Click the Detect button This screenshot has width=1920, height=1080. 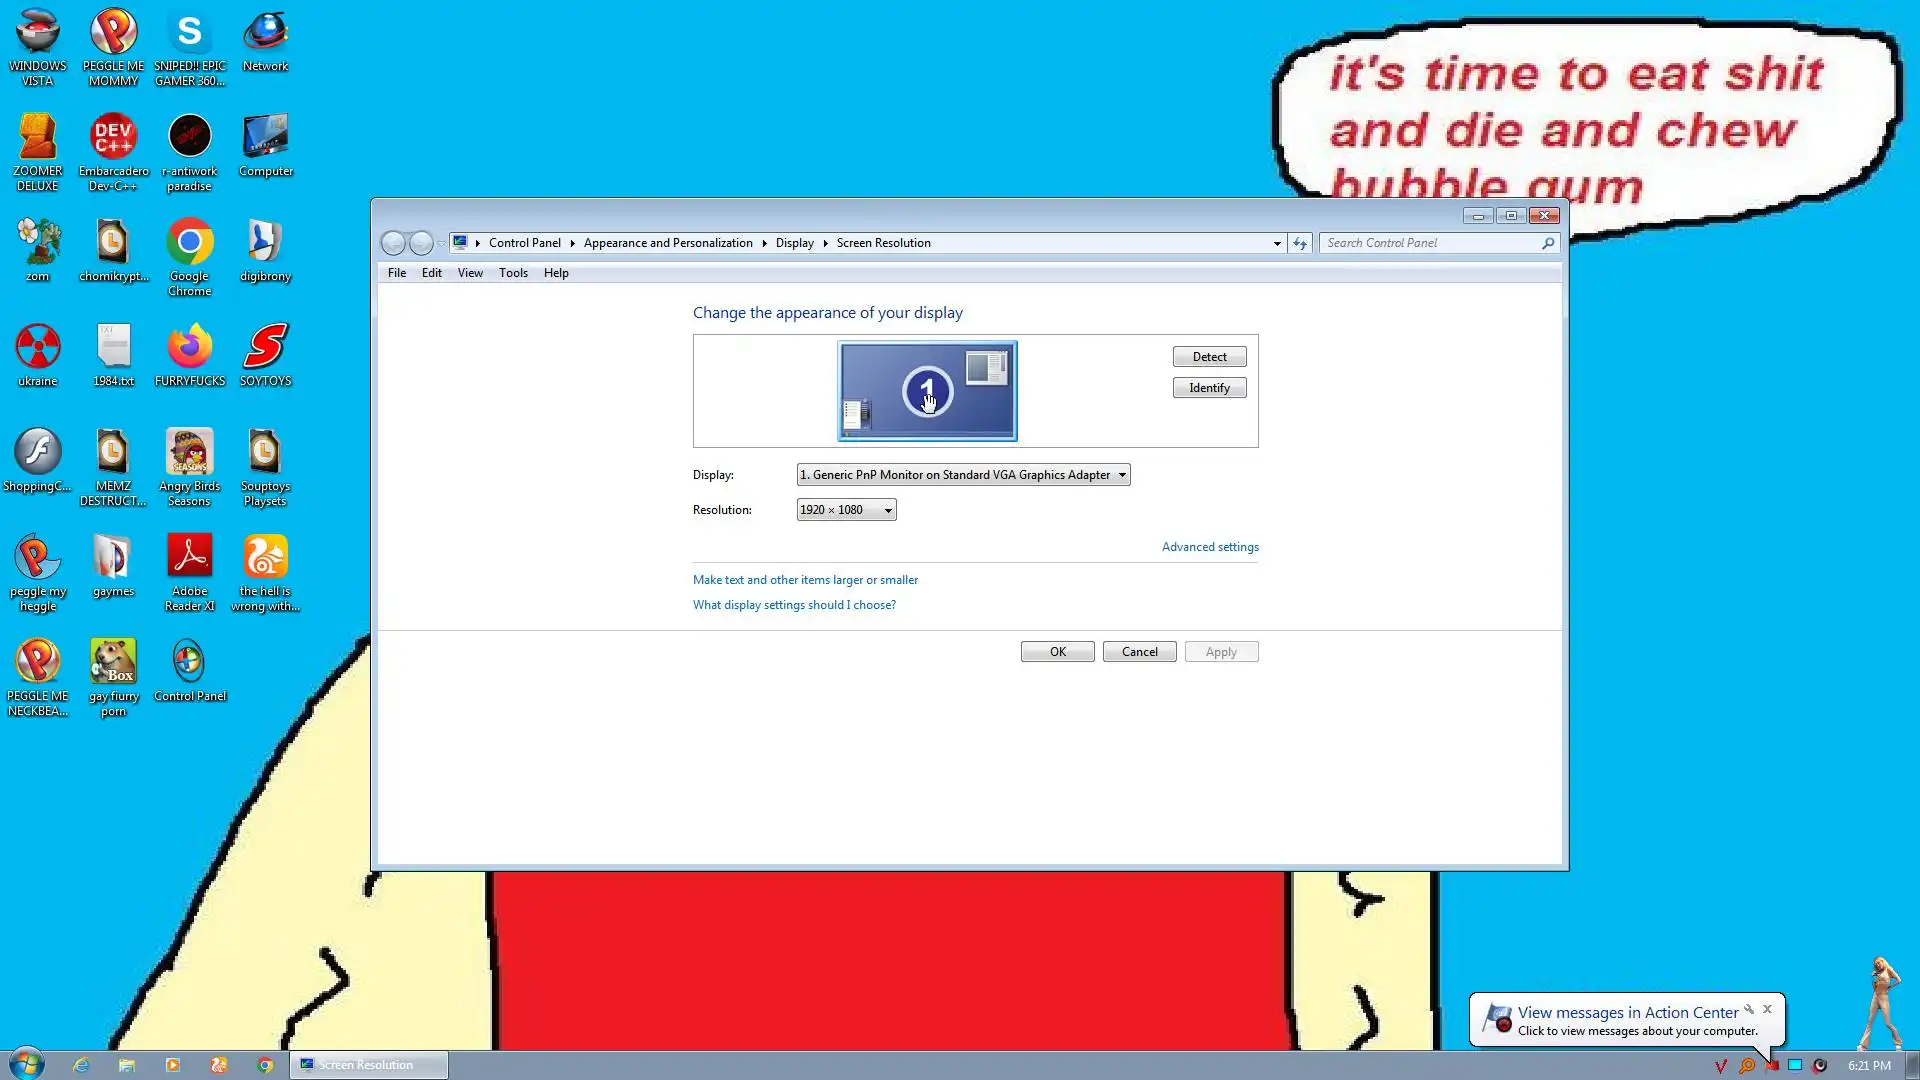pos(1209,357)
